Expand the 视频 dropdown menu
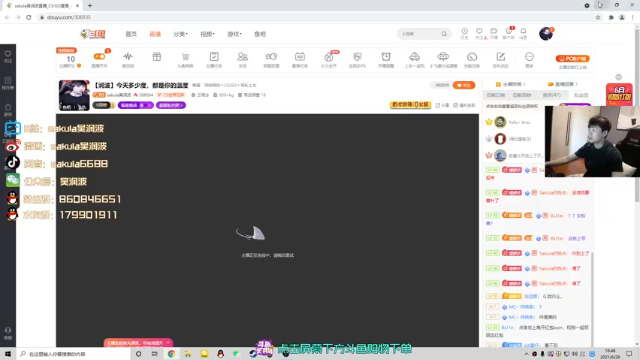 tap(207, 34)
